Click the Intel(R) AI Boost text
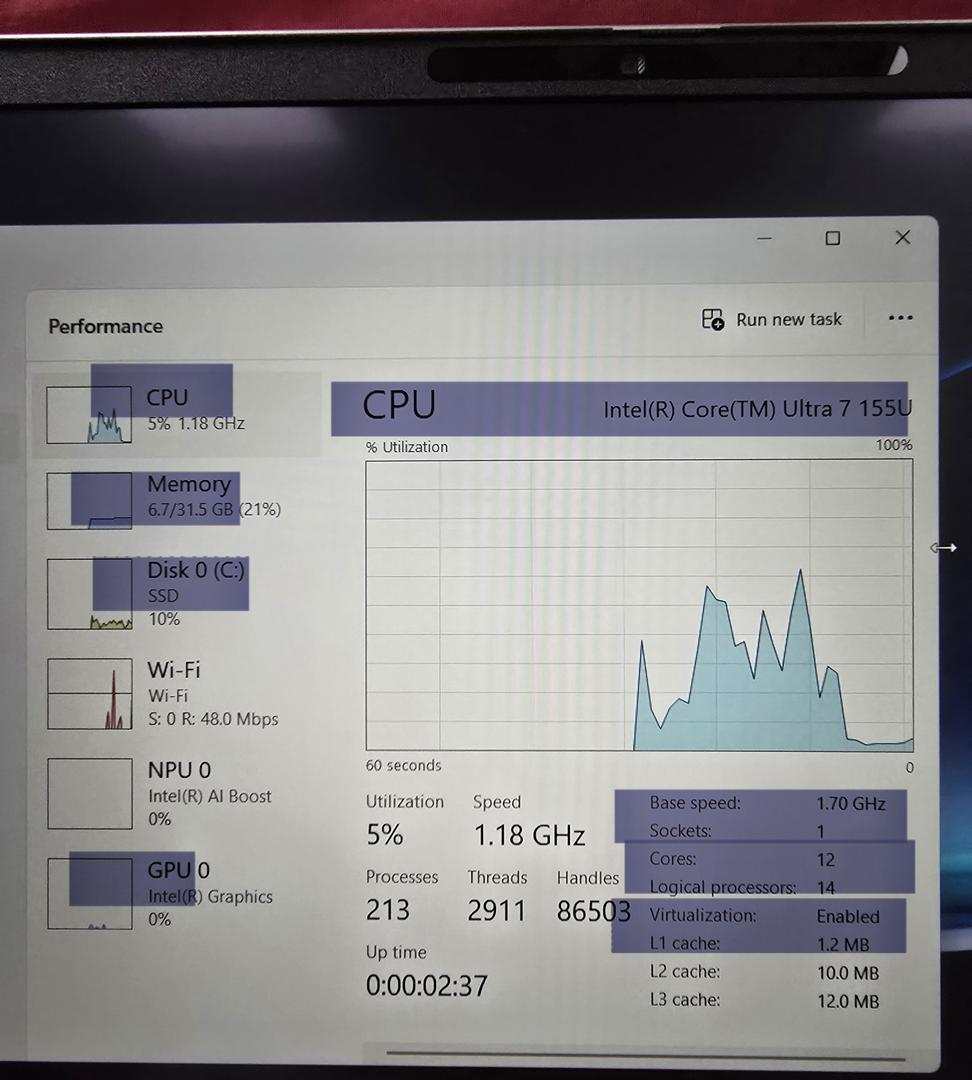The image size is (972, 1080). pos(210,796)
